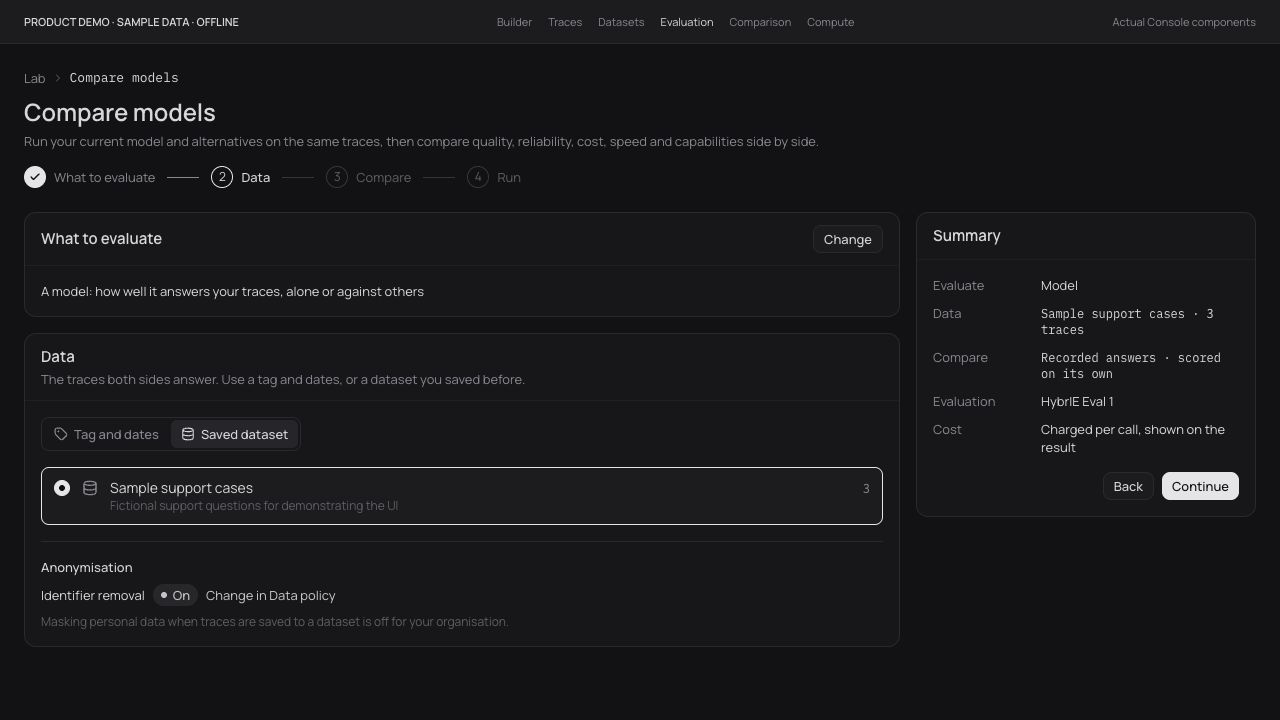Click the tag icon in Tag and dates
The image size is (1280, 720).
tap(61, 434)
